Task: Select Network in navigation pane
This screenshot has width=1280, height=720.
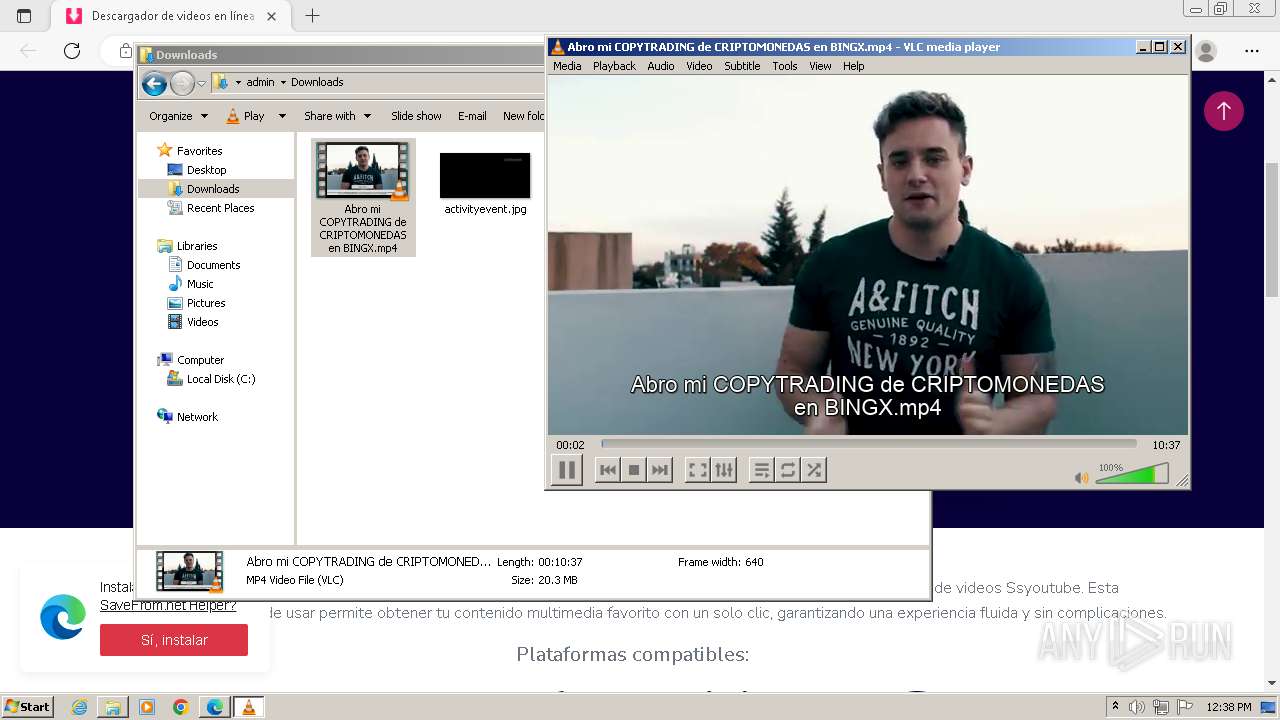Action: (x=197, y=417)
